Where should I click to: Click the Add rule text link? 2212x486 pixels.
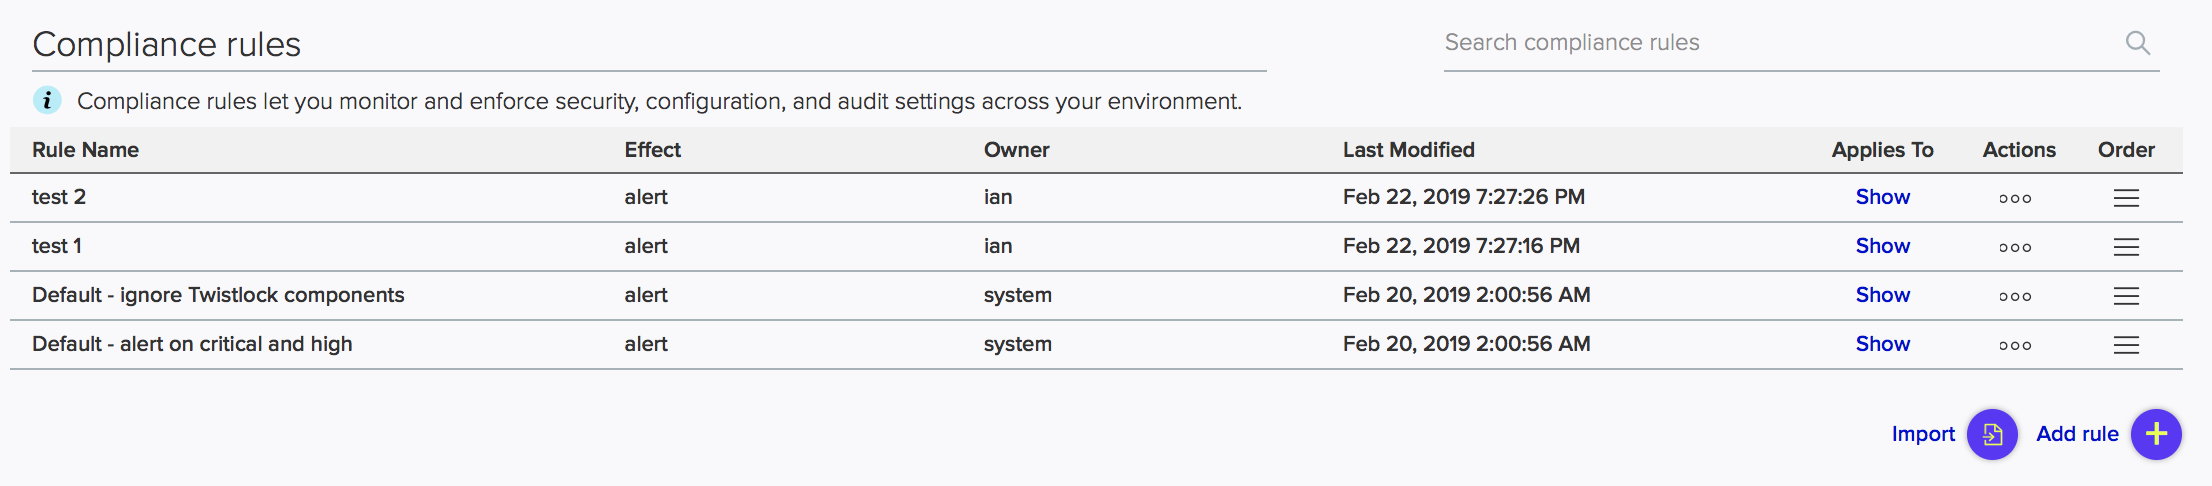click(2077, 434)
